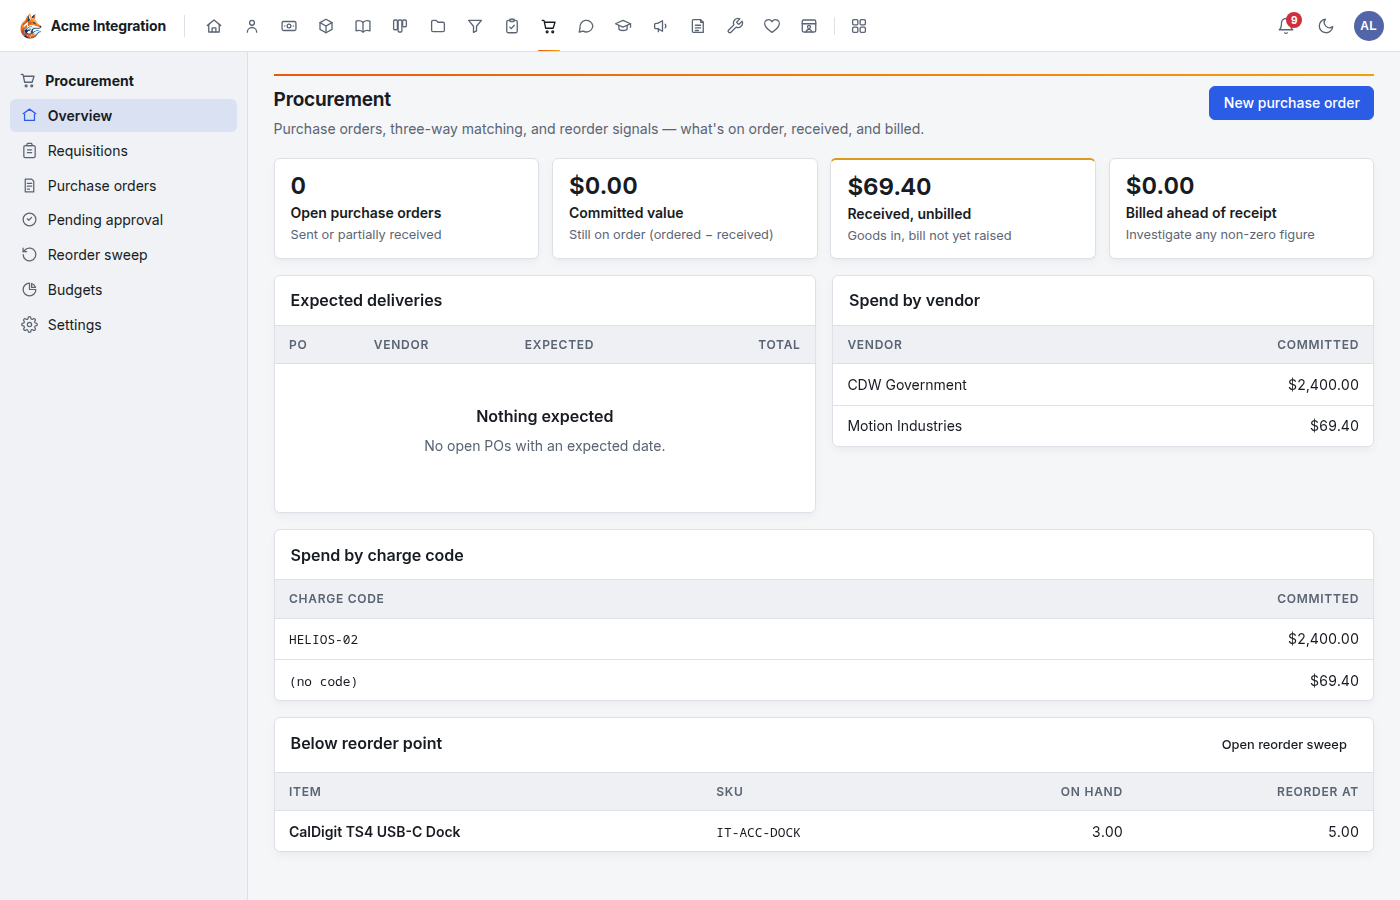The height and width of the screenshot is (900, 1400).
Task: Open the banknote (finance) icon in top bar
Action: coord(289,26)
